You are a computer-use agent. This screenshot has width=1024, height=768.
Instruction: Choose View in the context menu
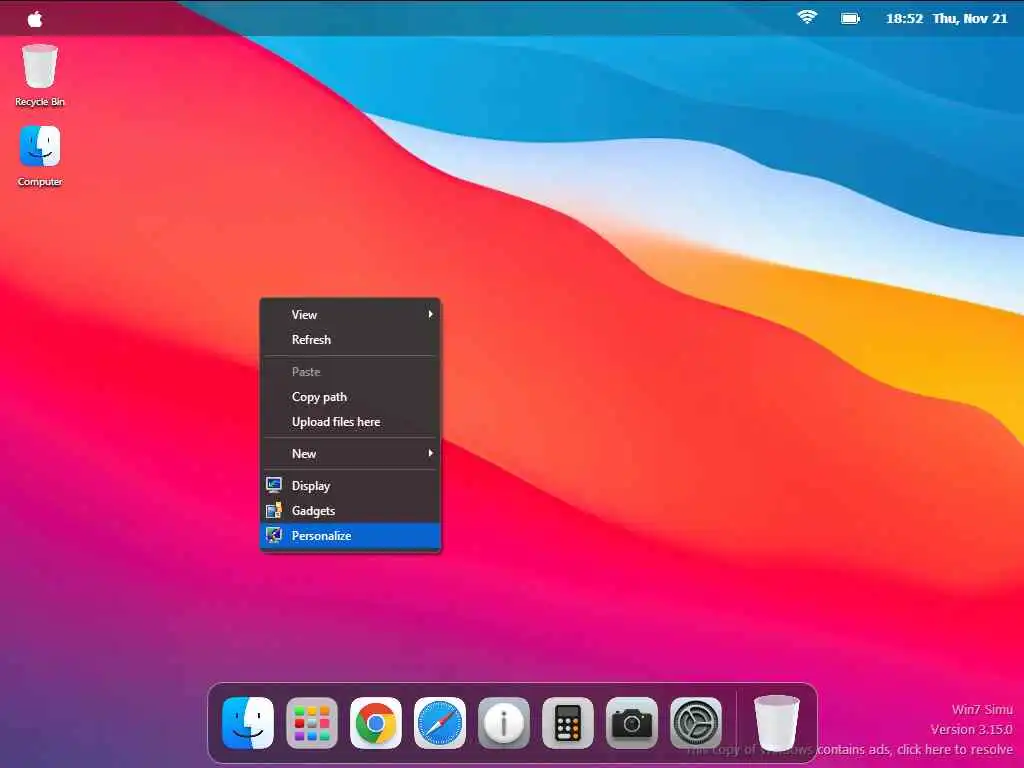351,314
